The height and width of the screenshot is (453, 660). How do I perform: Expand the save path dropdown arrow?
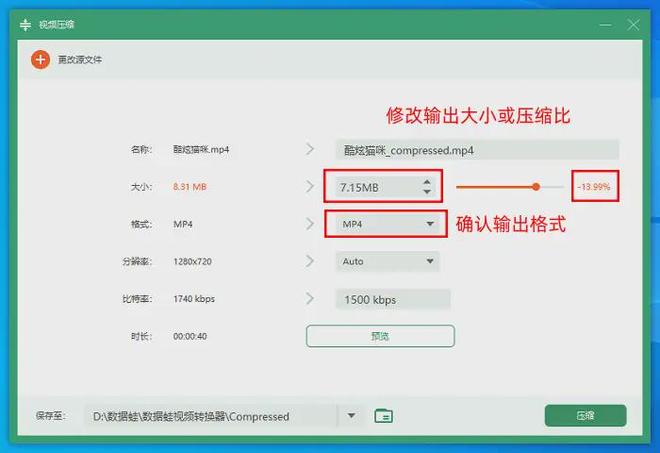(351, 416)
